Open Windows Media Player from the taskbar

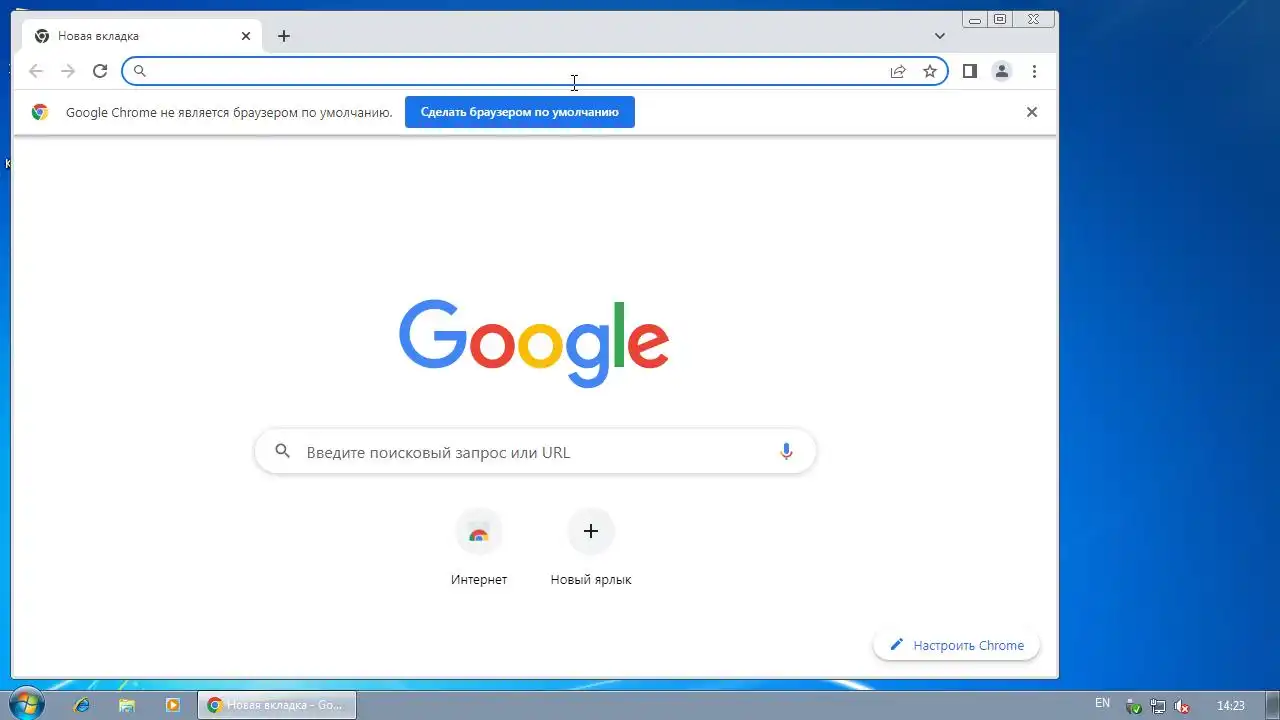coord(172,705)
